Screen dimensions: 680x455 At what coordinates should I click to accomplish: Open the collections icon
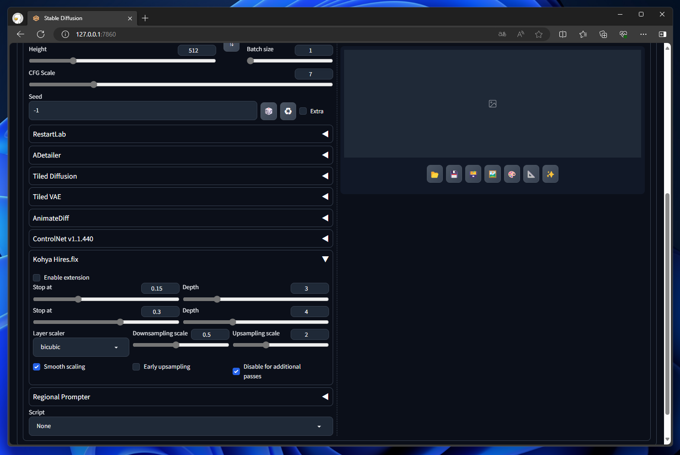(x=603, y=34)
